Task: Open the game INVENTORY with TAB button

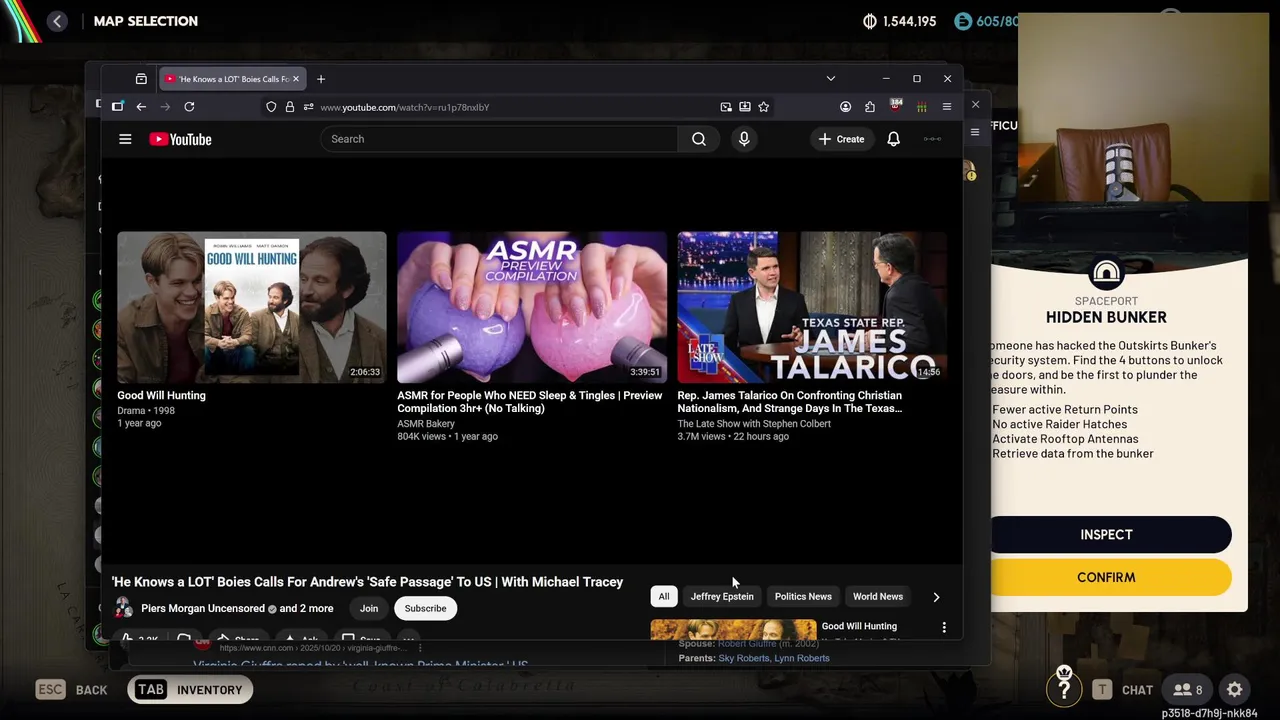Action: [x=190, y=690]
